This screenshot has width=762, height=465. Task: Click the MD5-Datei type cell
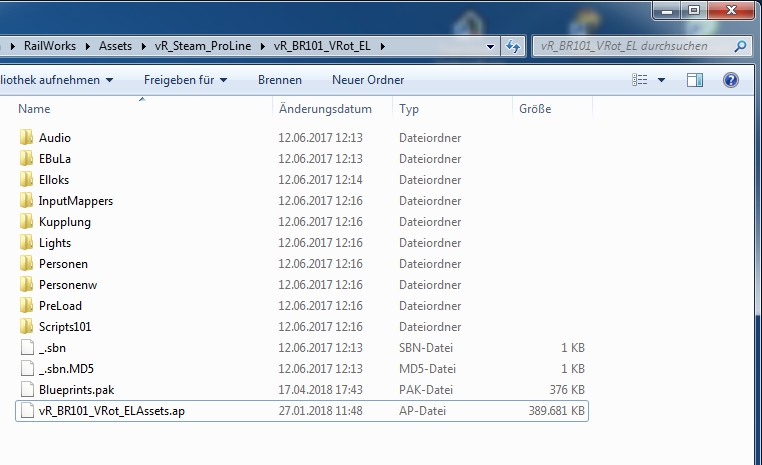click(x=427, y=369)
